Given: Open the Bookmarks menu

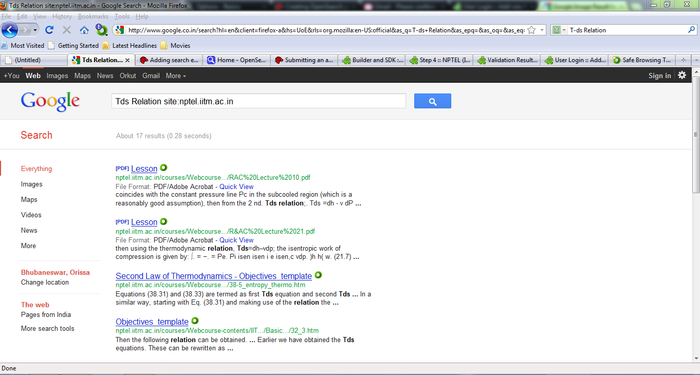Looking at the screenshot, I should click(x=93, y=17).
